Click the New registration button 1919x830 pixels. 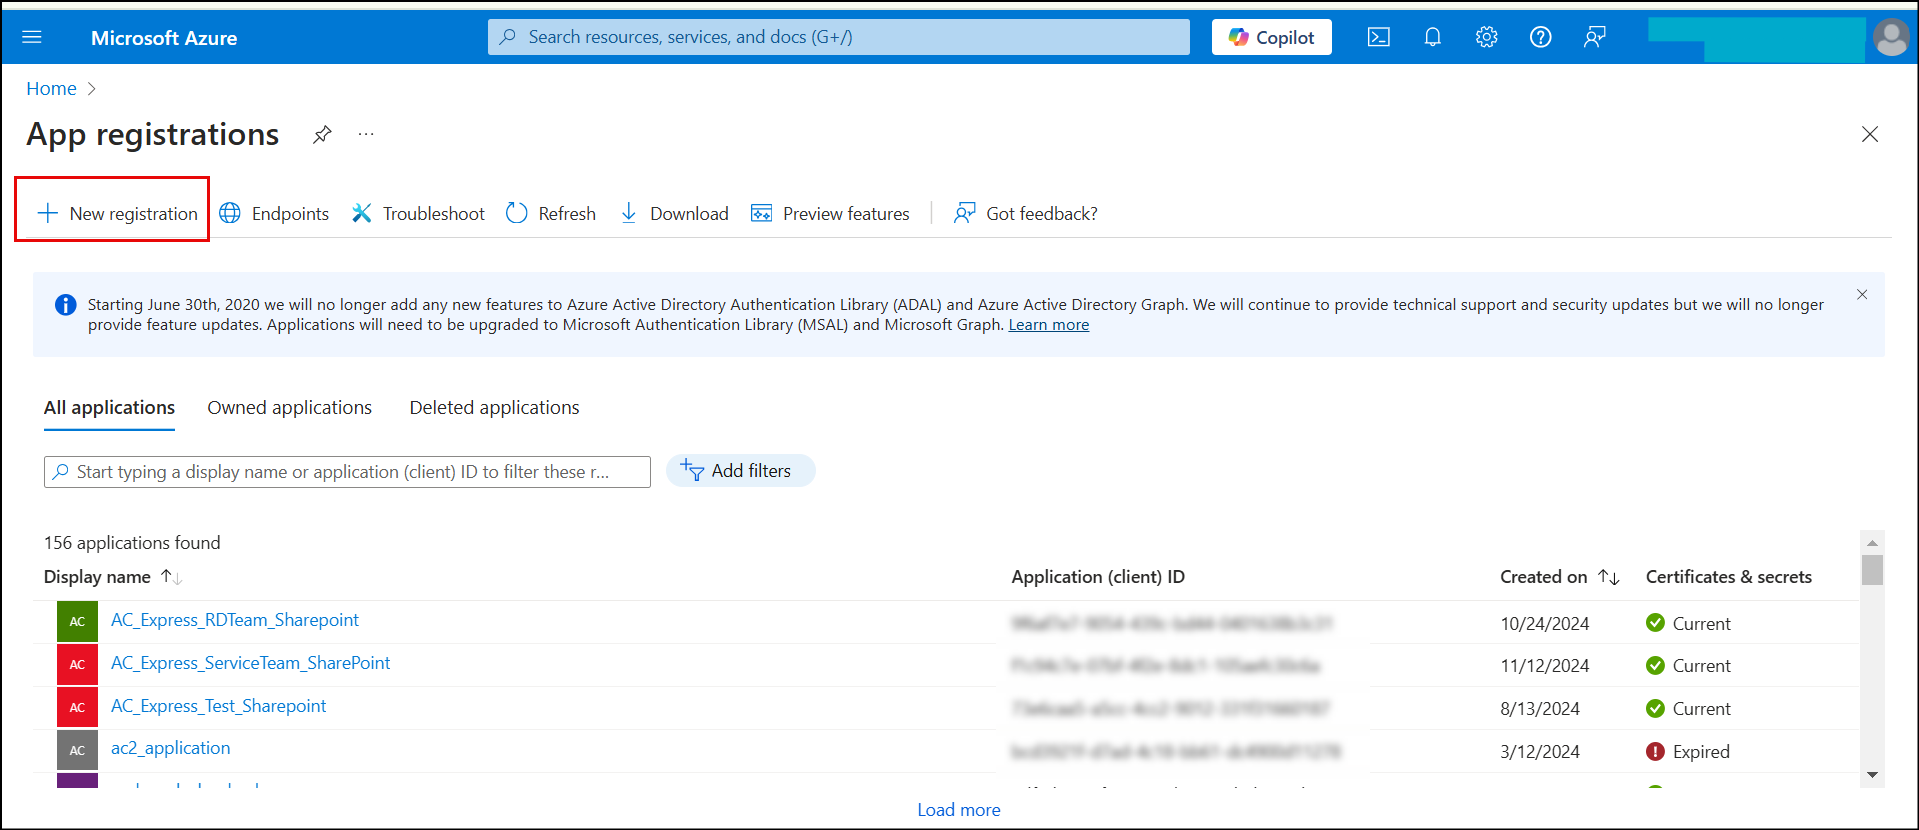117,213
